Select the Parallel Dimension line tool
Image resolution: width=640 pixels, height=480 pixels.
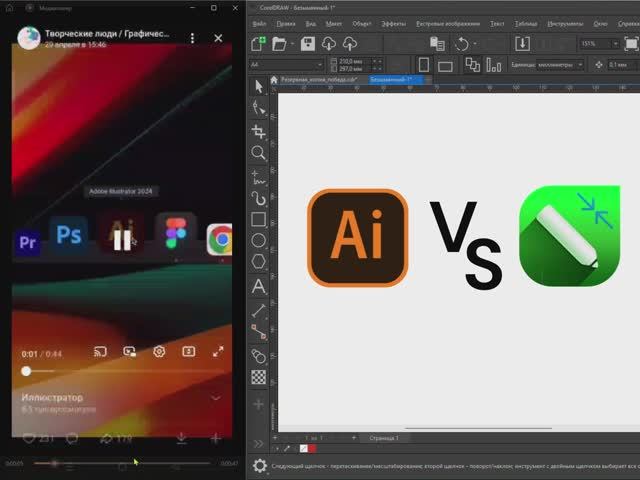[x=258, y=311]
